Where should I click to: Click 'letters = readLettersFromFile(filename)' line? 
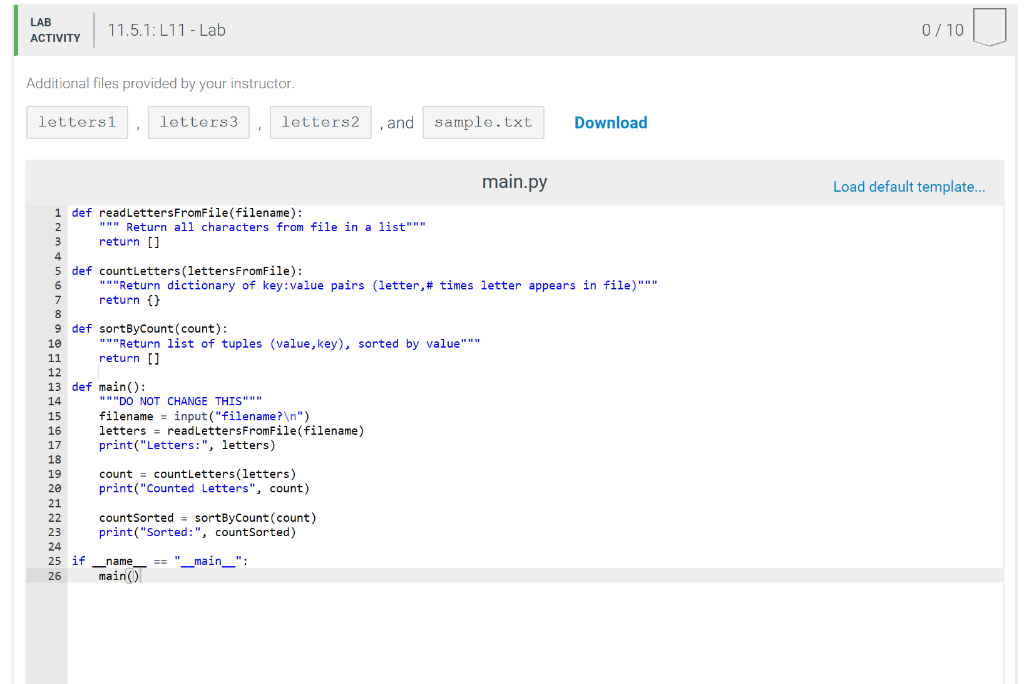pyautogui.click(x=231, y=431)
